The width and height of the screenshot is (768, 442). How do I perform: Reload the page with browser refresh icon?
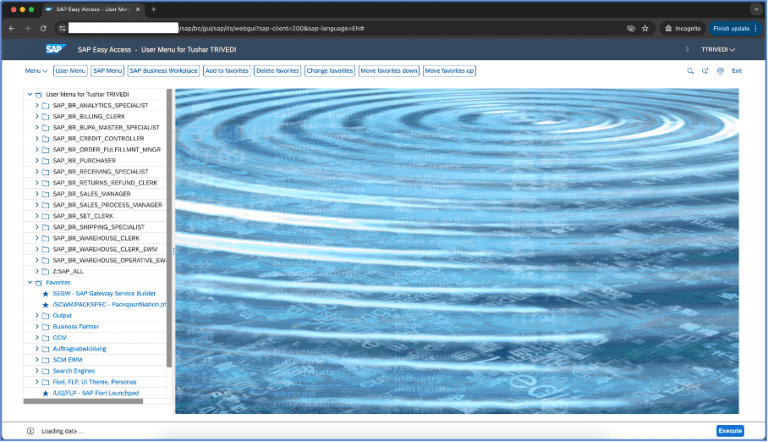coord(43,28)
